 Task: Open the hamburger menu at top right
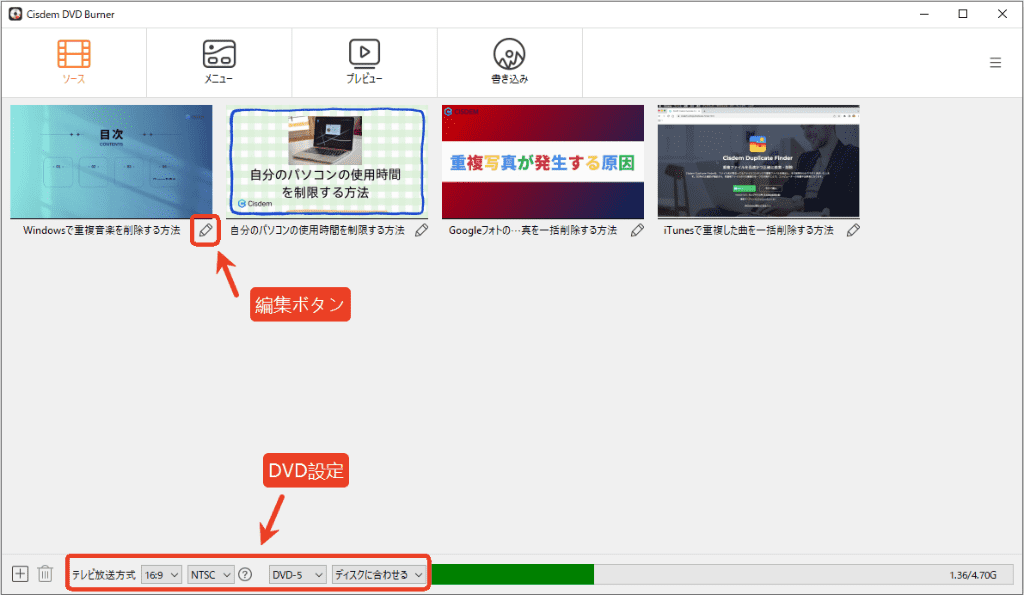(x=995, y=63)
